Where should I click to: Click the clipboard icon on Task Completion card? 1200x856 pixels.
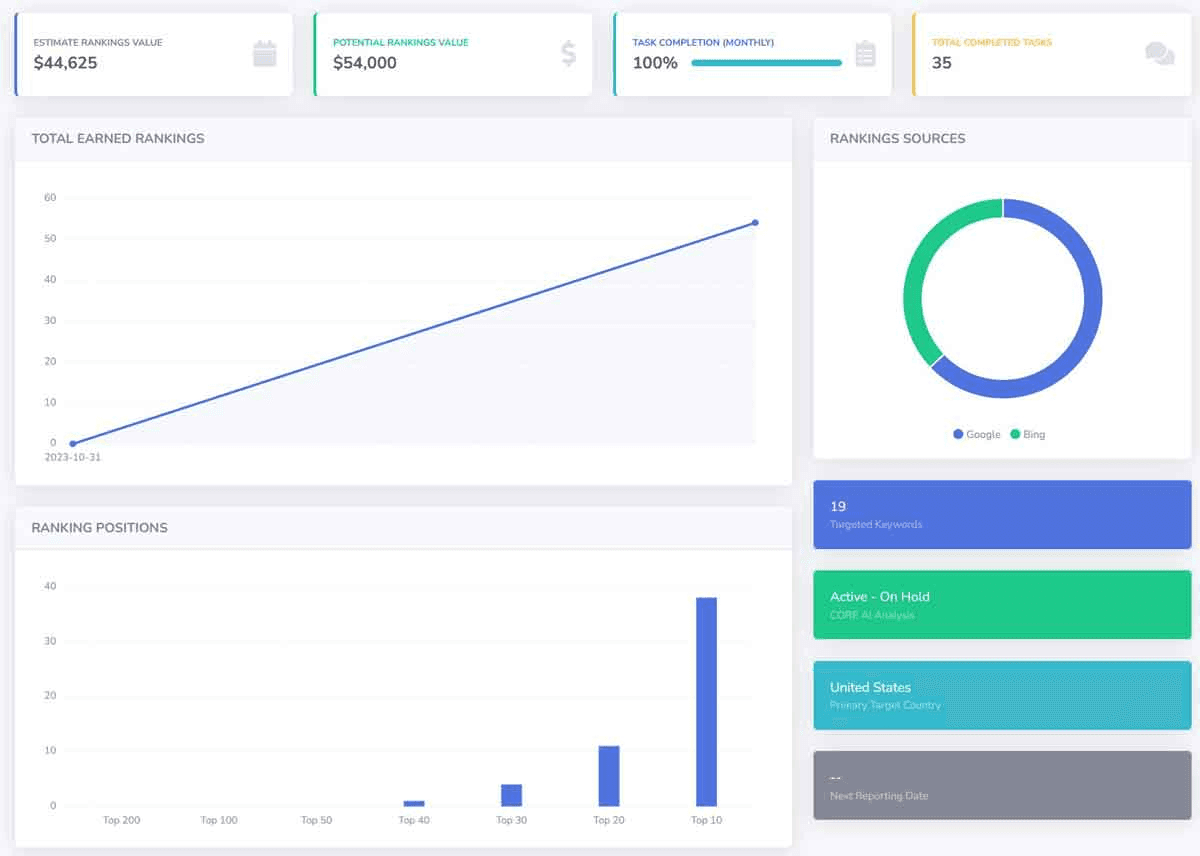865,54
